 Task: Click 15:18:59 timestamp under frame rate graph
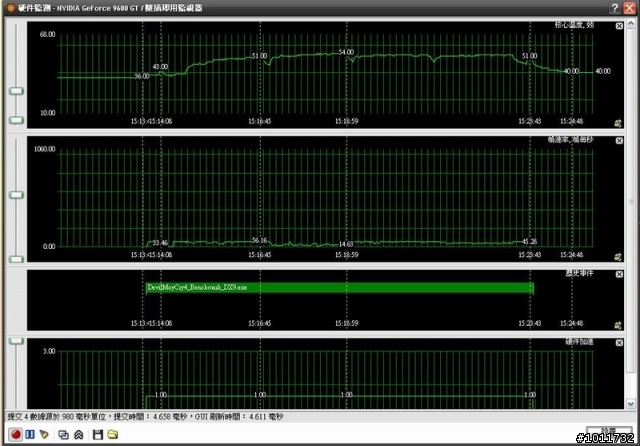(347, 255)
